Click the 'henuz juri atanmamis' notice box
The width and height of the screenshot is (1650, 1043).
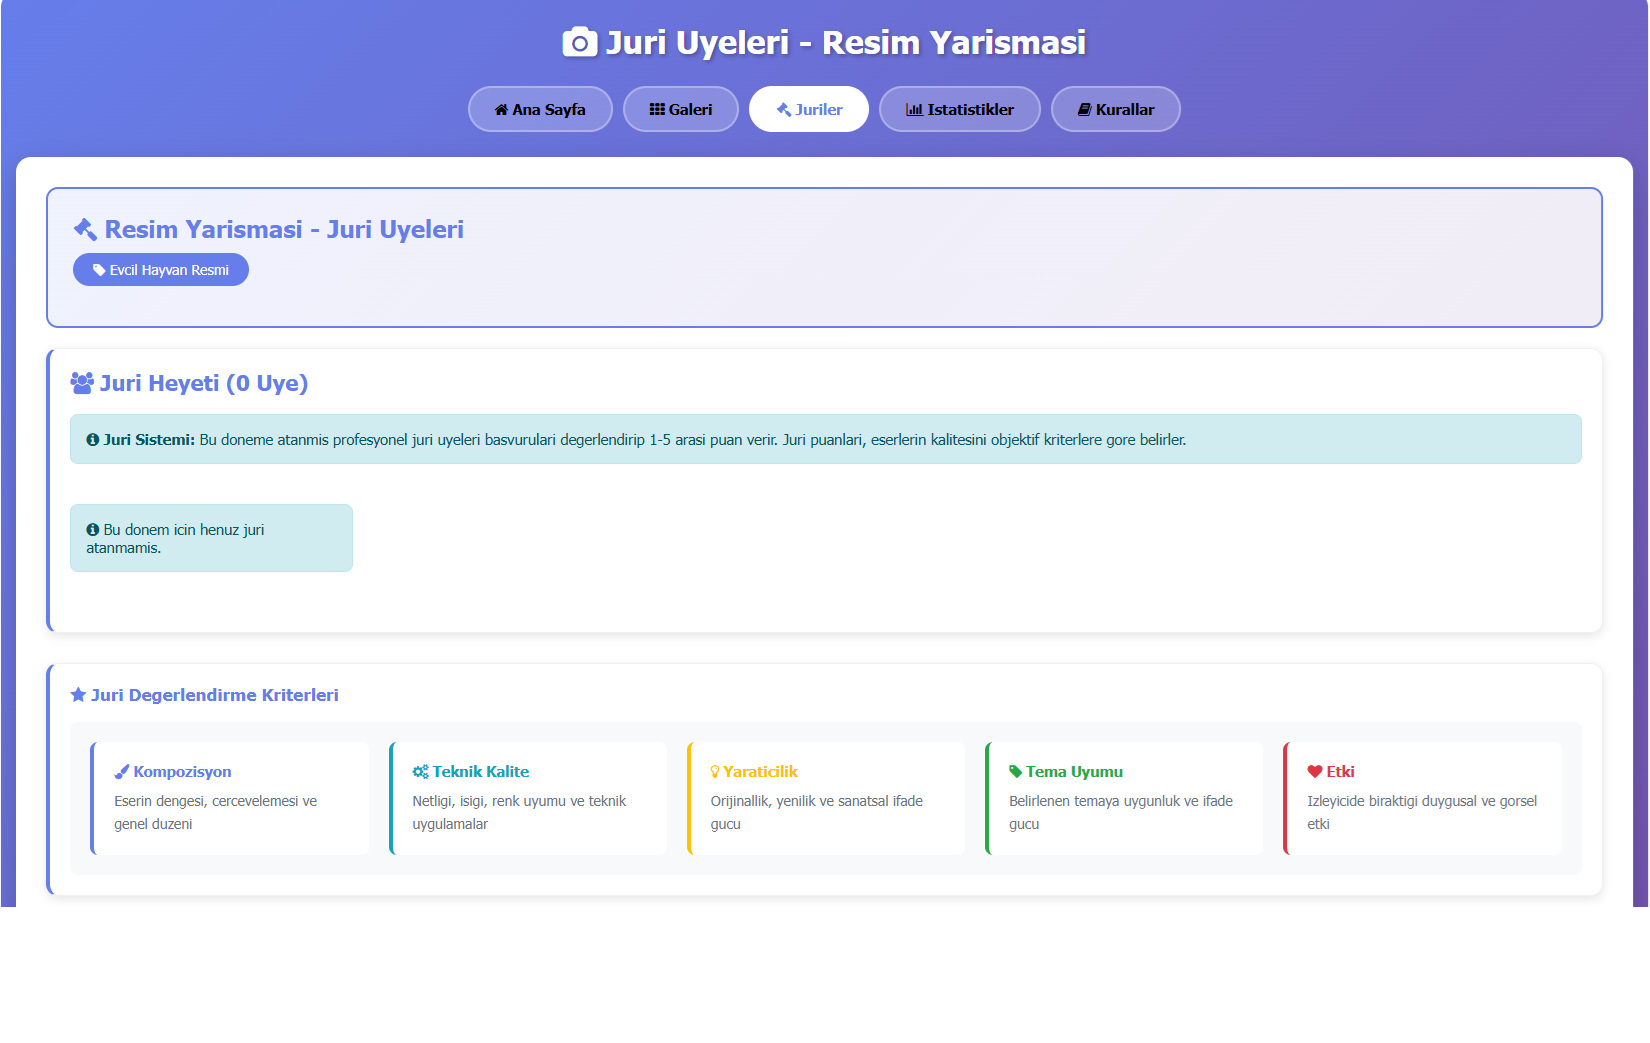click(211, 538)
